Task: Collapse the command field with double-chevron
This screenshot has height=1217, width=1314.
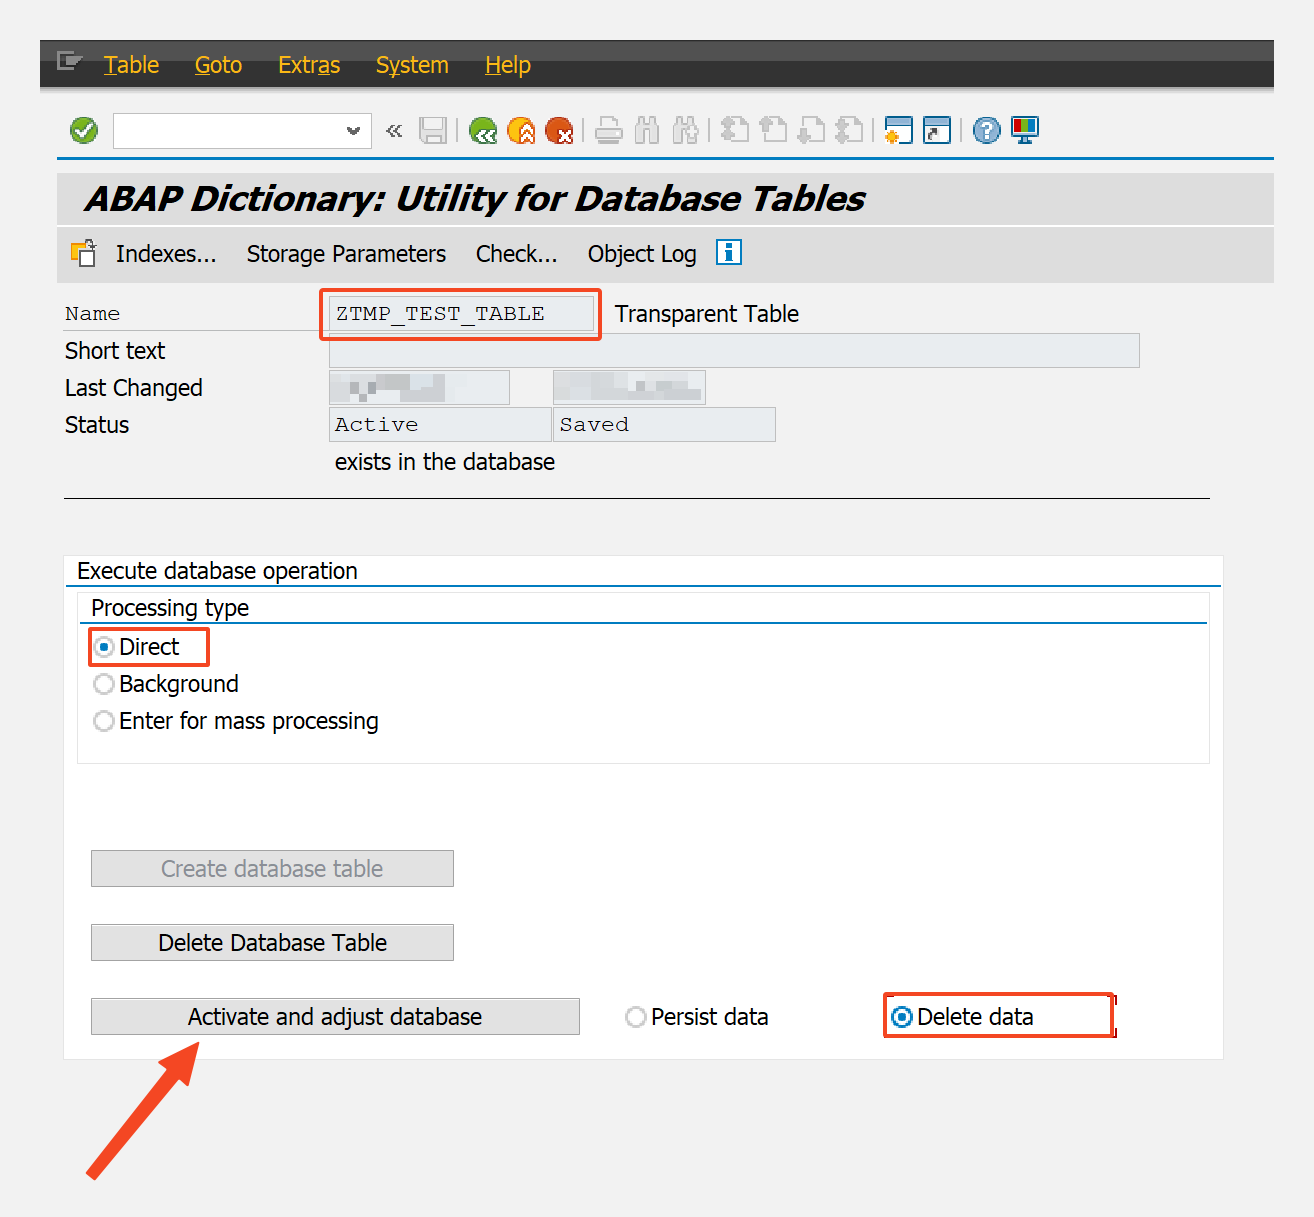Action: [x=393, y=130]
